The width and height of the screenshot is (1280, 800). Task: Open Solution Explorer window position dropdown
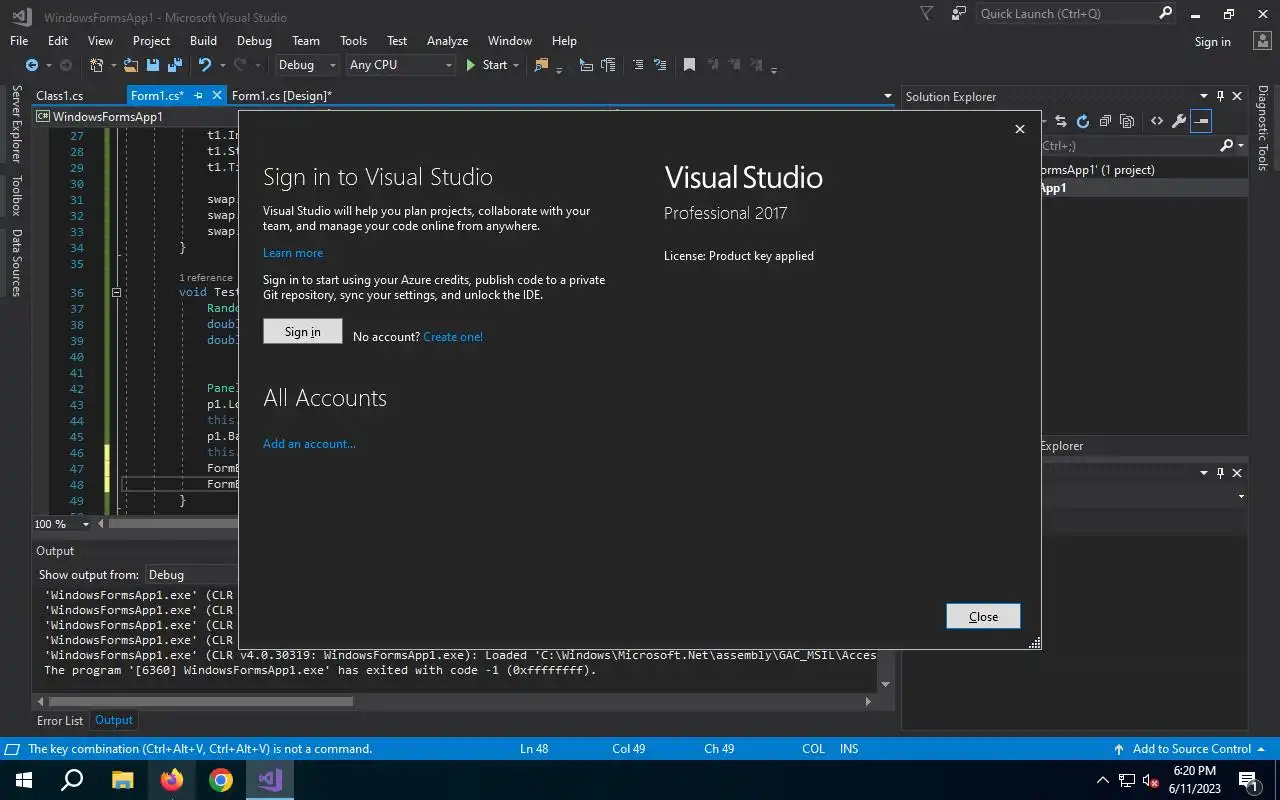(x=1203, y=97)
